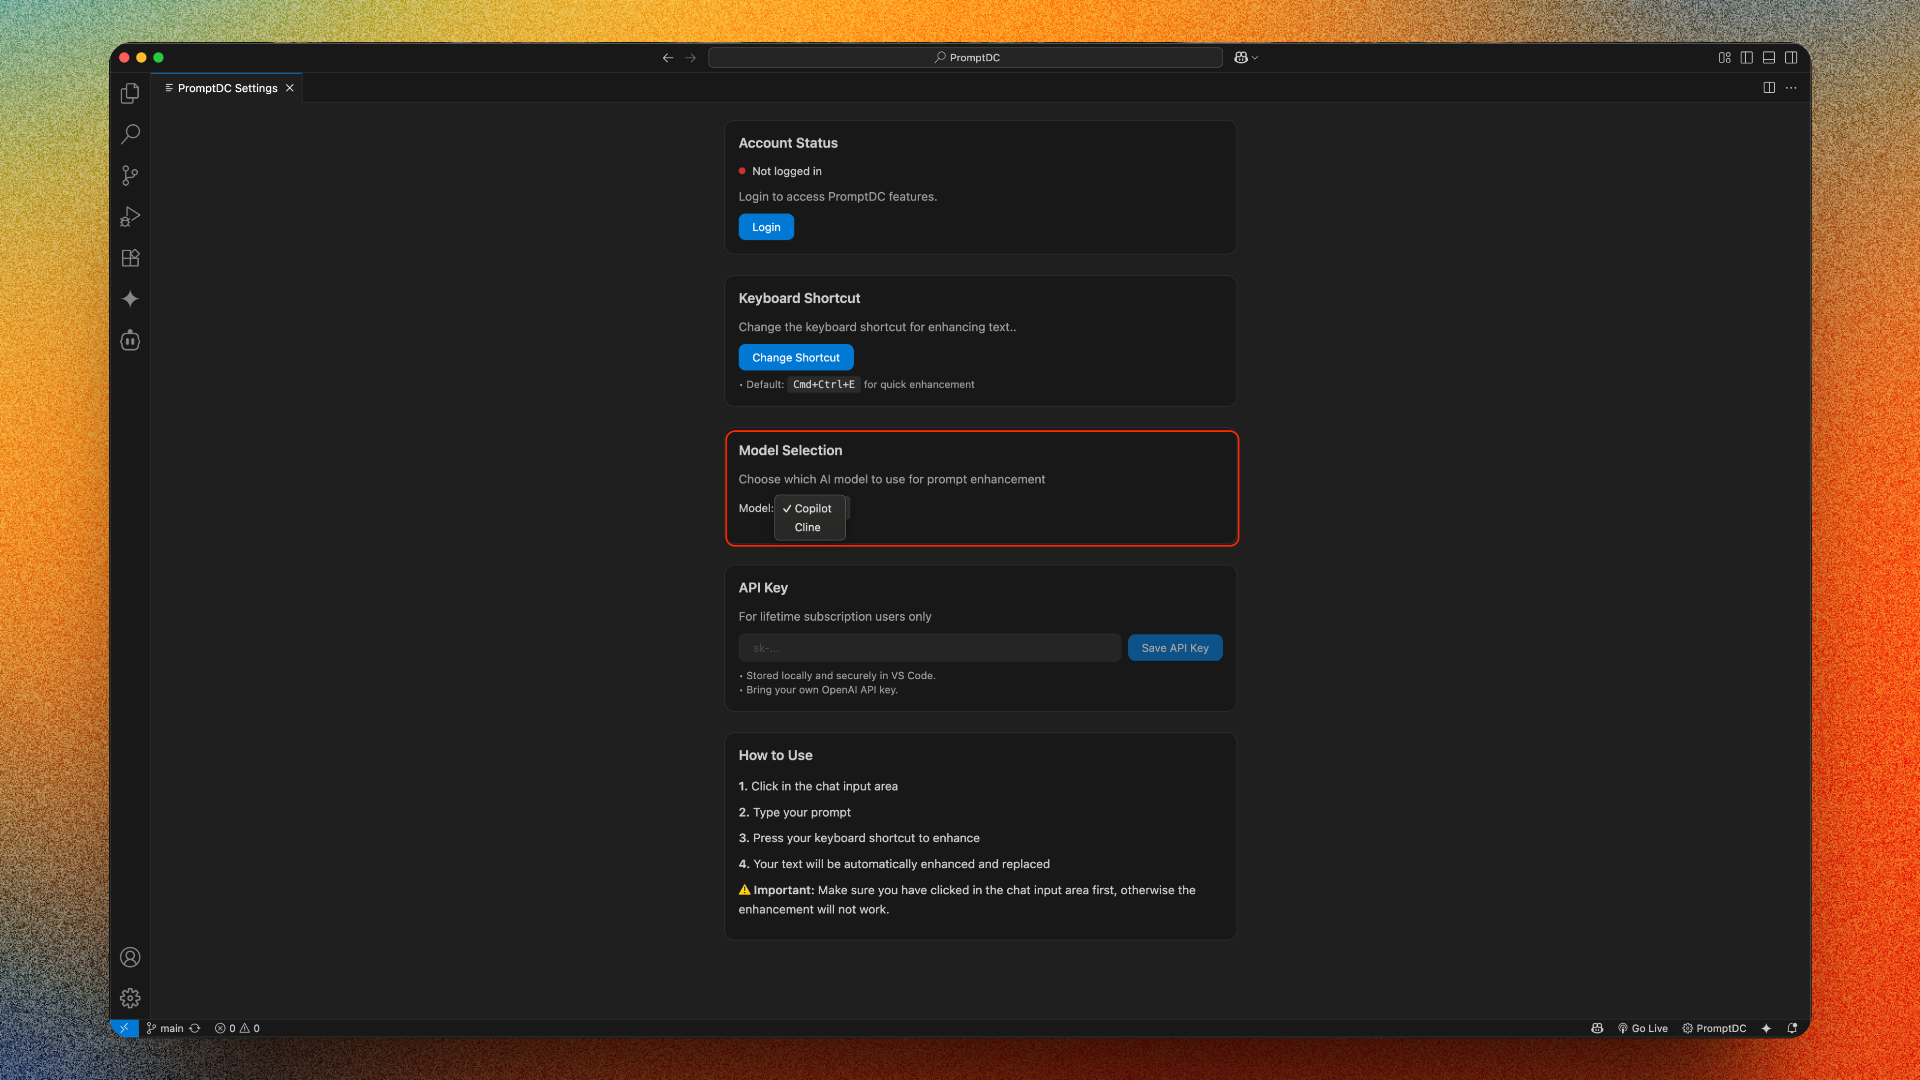Open the Run and Debug view
The image size is (1920, 1080).
130,217
